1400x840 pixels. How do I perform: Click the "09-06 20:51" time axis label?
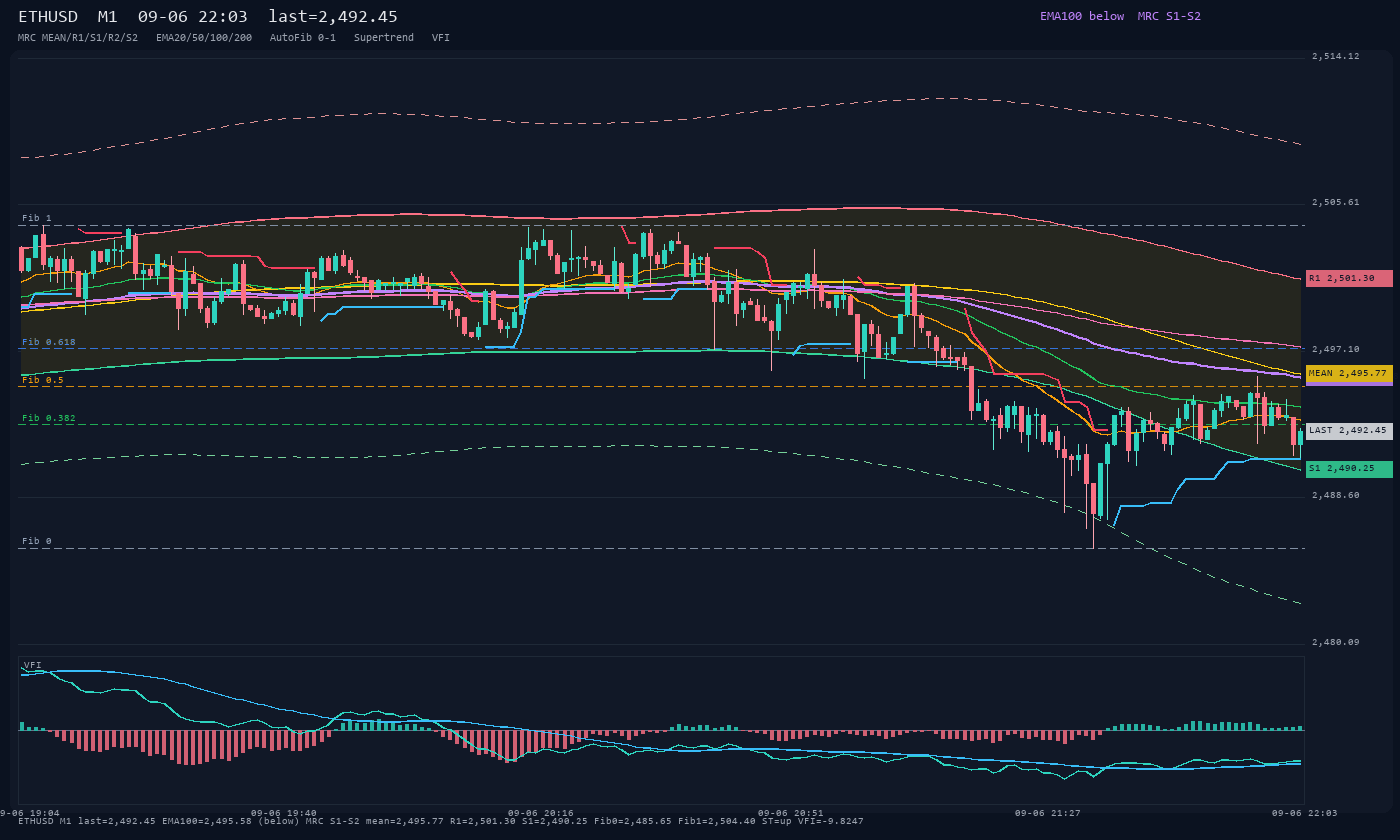pyautogui.click(x=791, y=813)
